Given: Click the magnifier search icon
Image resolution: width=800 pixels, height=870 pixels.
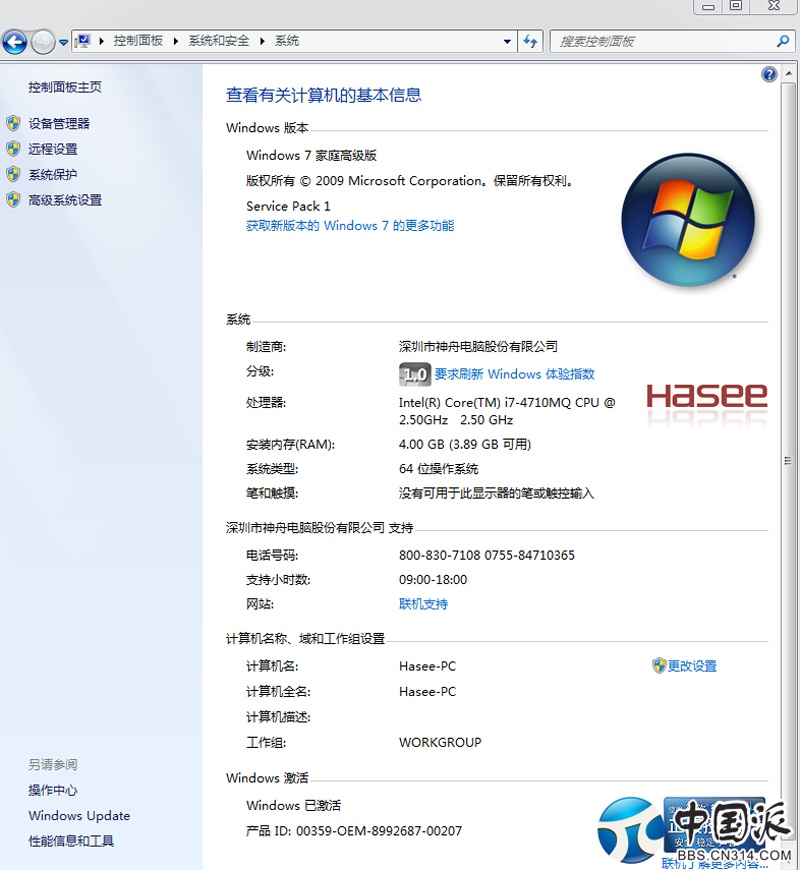Looking at the screenshot, I should (783, 41).
